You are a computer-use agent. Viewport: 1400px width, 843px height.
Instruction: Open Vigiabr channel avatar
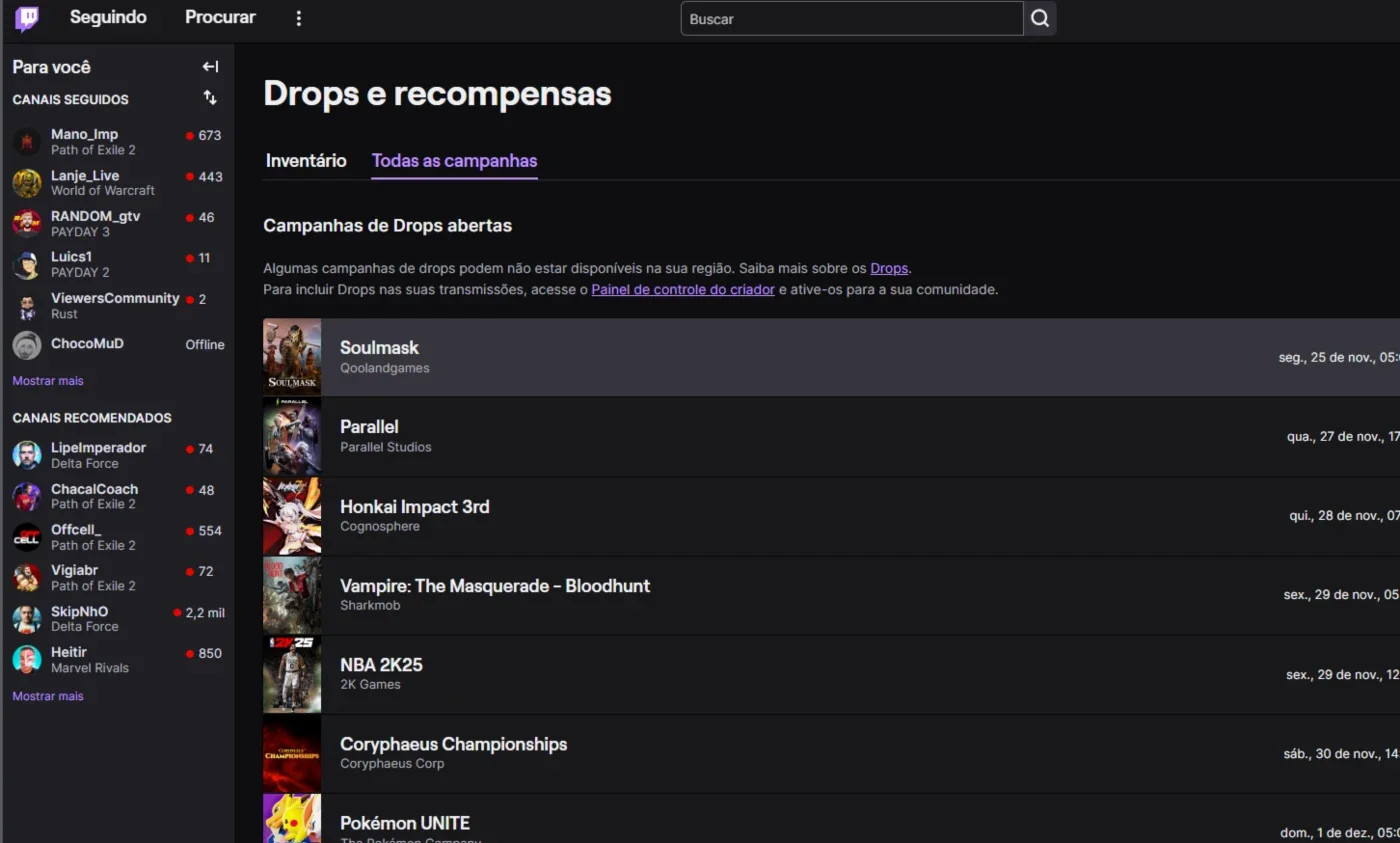27,578
